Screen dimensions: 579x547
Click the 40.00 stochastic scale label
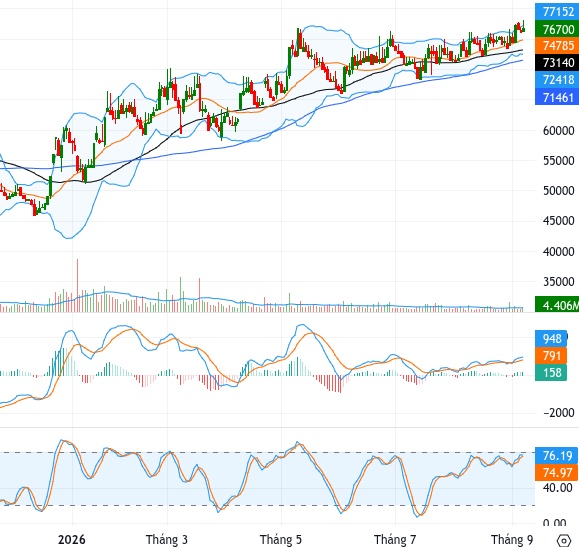click(x=558, y=488)
